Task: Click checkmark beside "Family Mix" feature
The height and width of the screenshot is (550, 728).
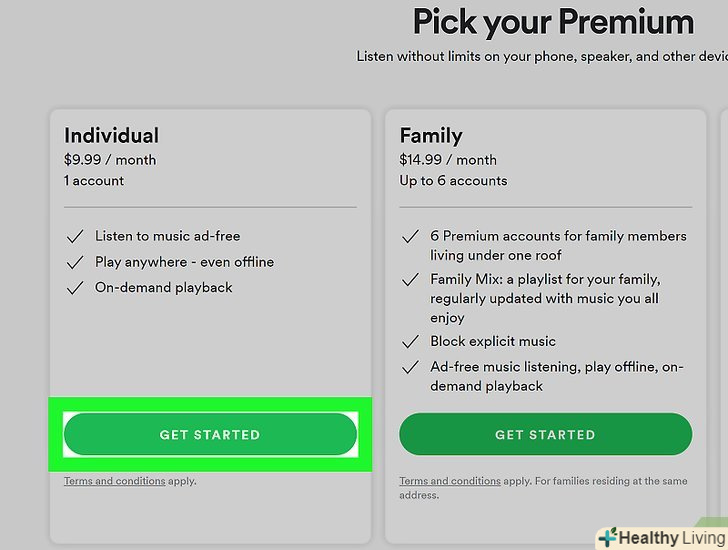Action: tap(409, 280)
